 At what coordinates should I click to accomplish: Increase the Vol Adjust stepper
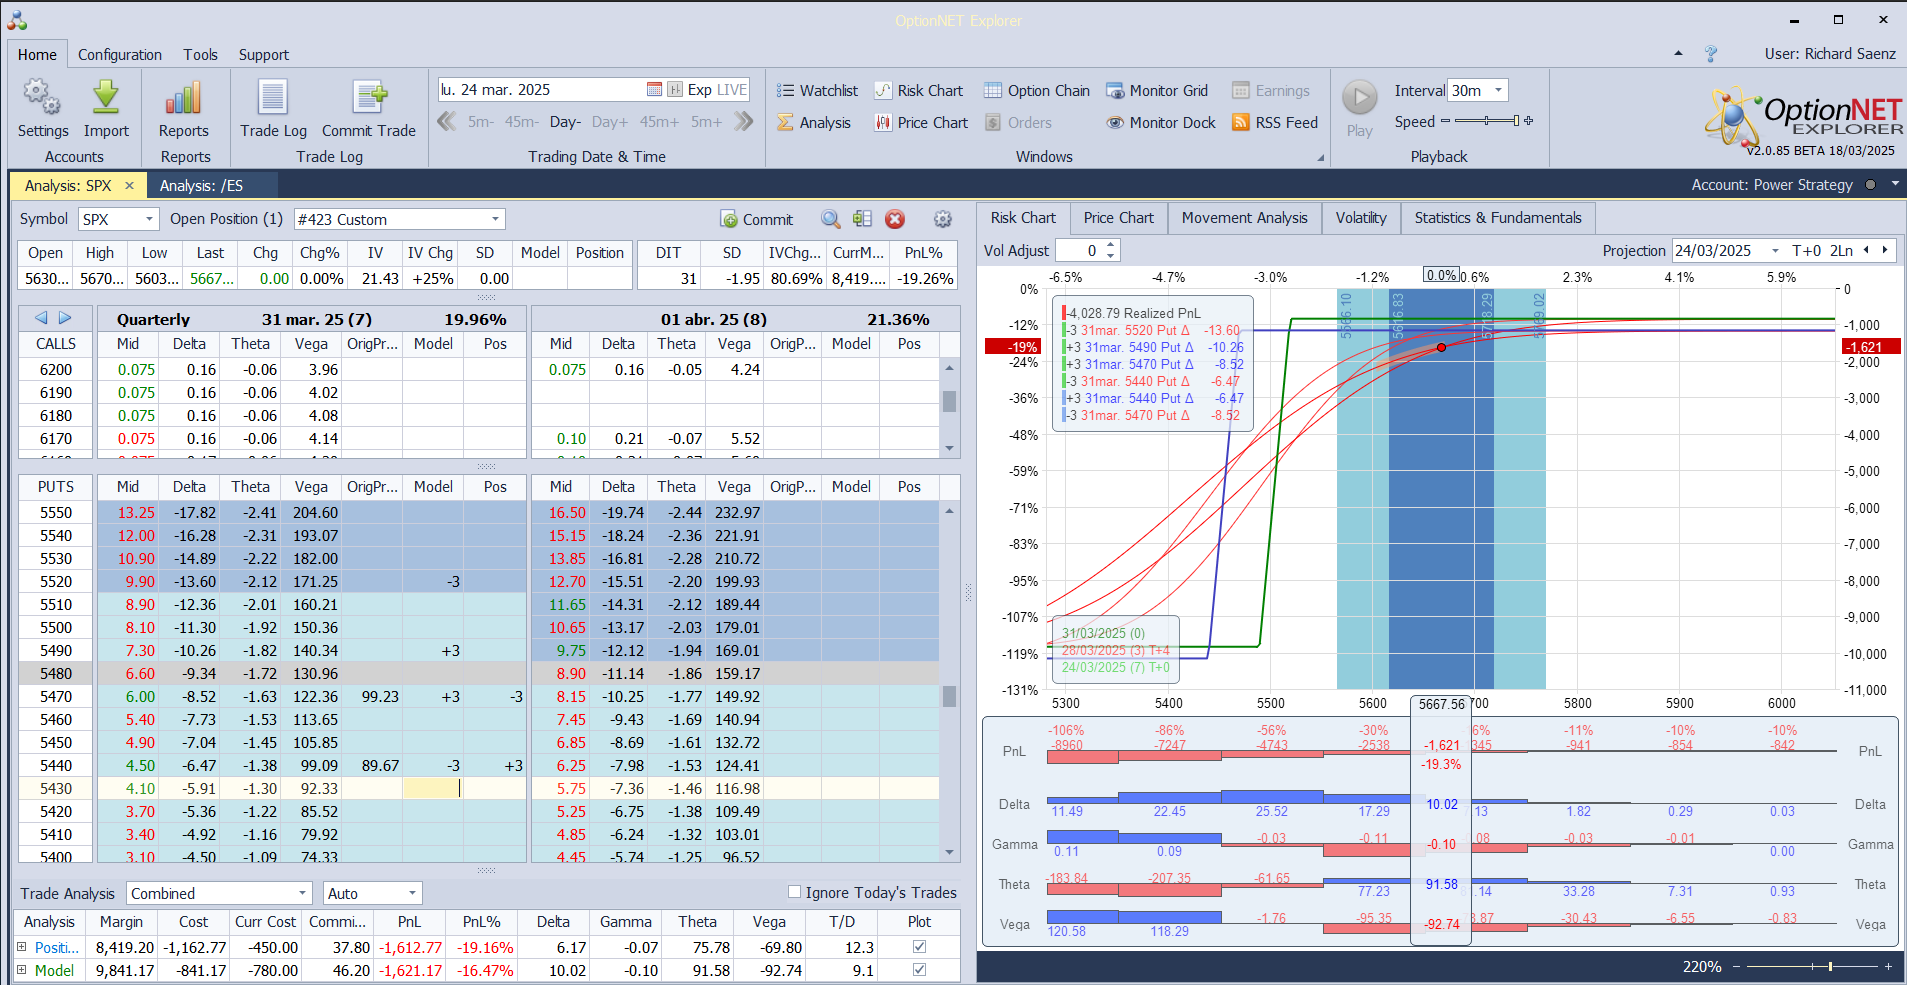tap(1110, 245)
